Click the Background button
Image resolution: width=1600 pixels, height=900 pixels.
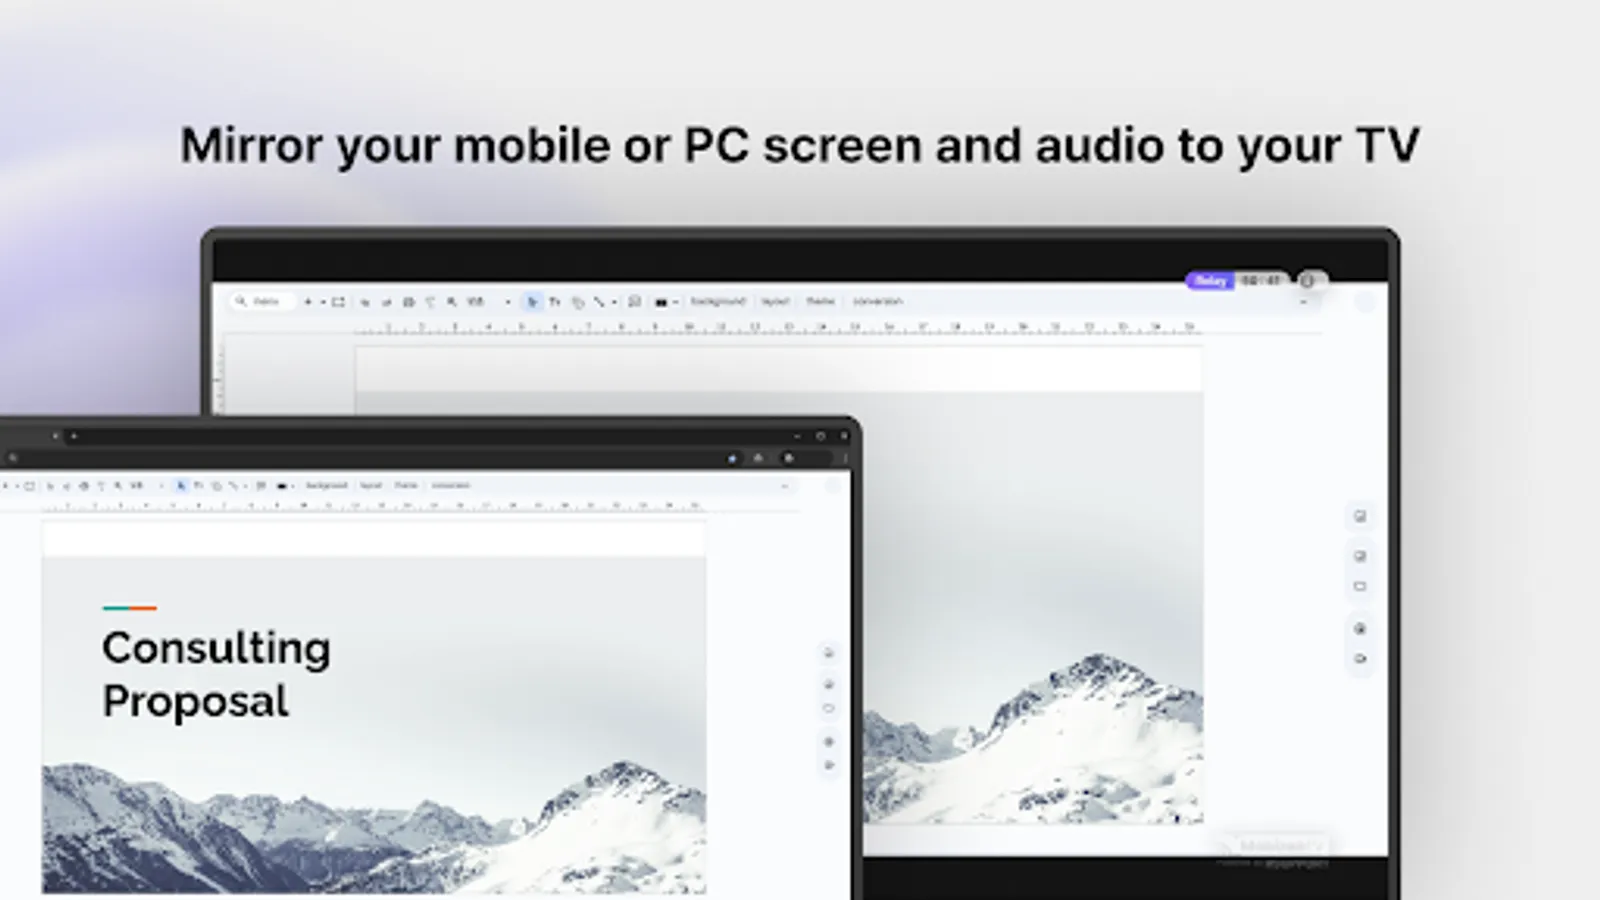tap(716, 301)
